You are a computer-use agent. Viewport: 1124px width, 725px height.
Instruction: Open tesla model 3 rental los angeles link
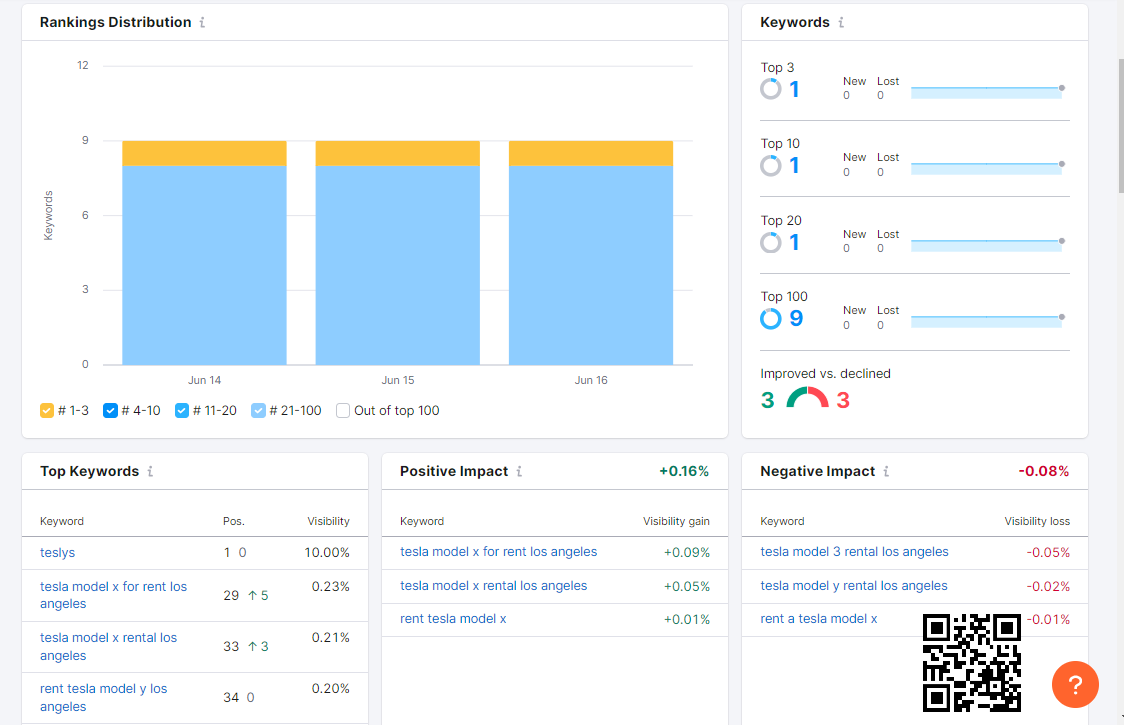(x=854, y=552)
